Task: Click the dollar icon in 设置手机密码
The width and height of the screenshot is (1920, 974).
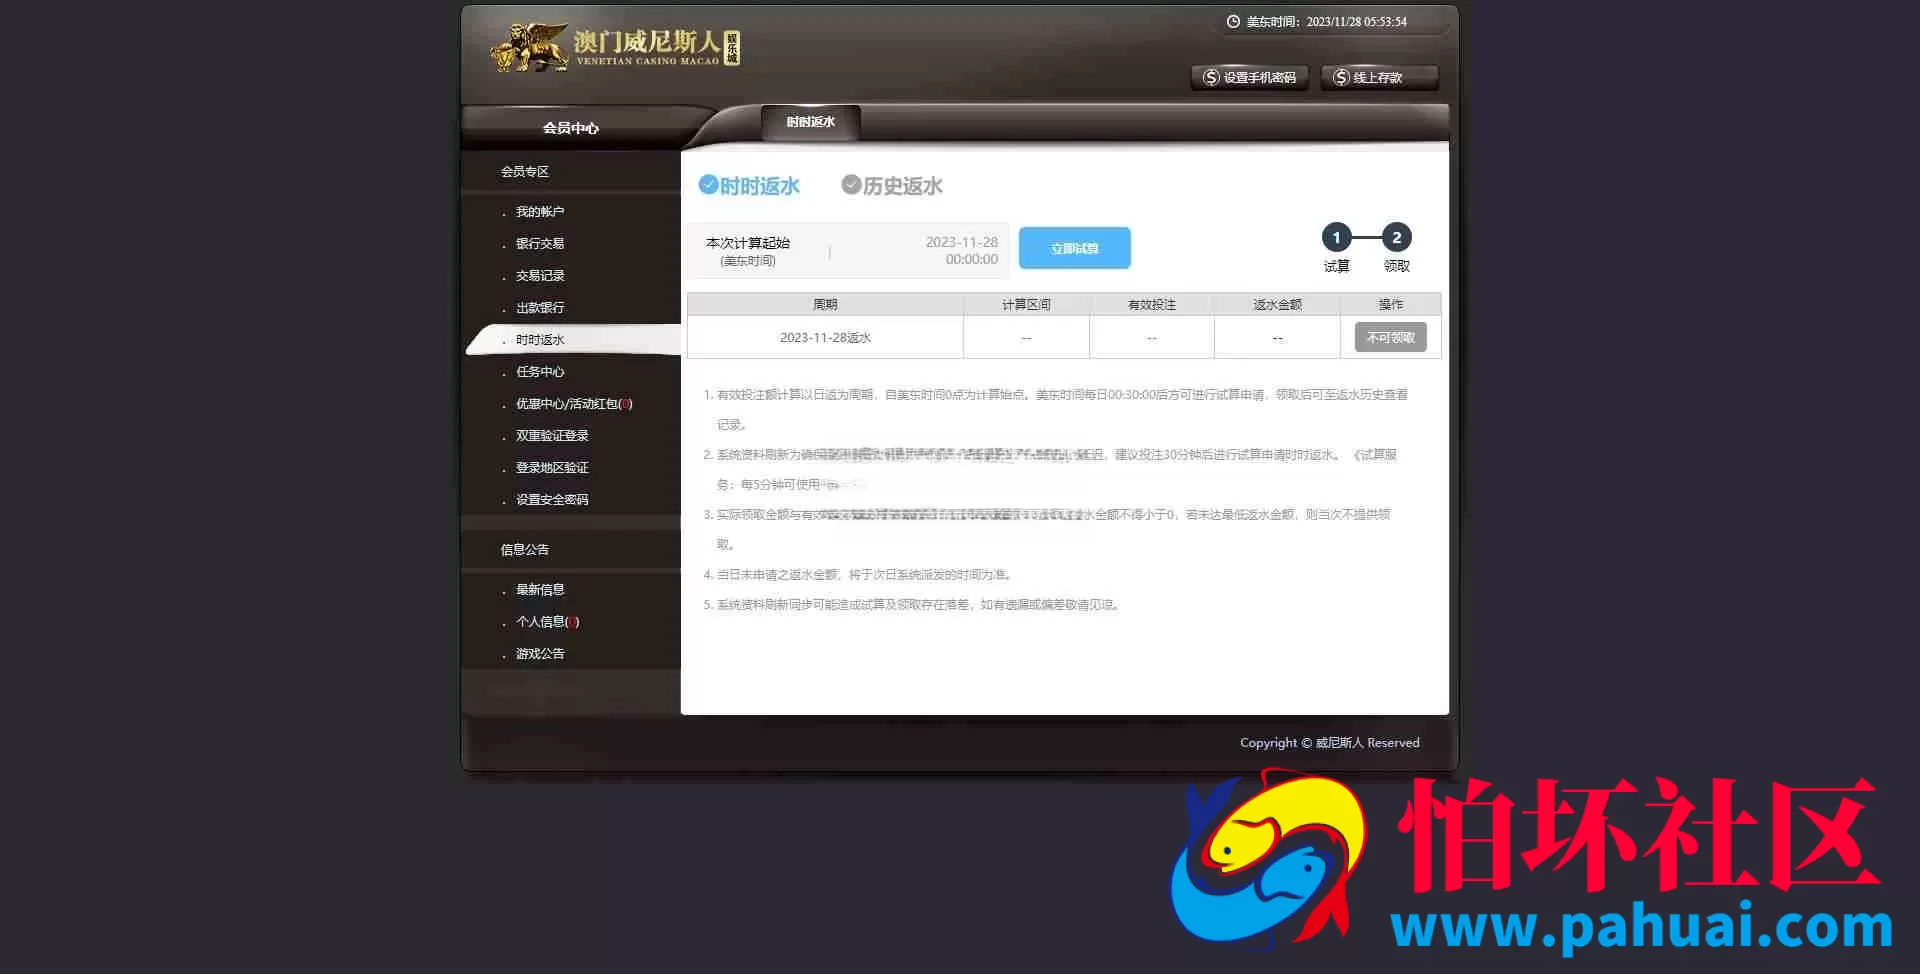Action: tap(1211, 77)
